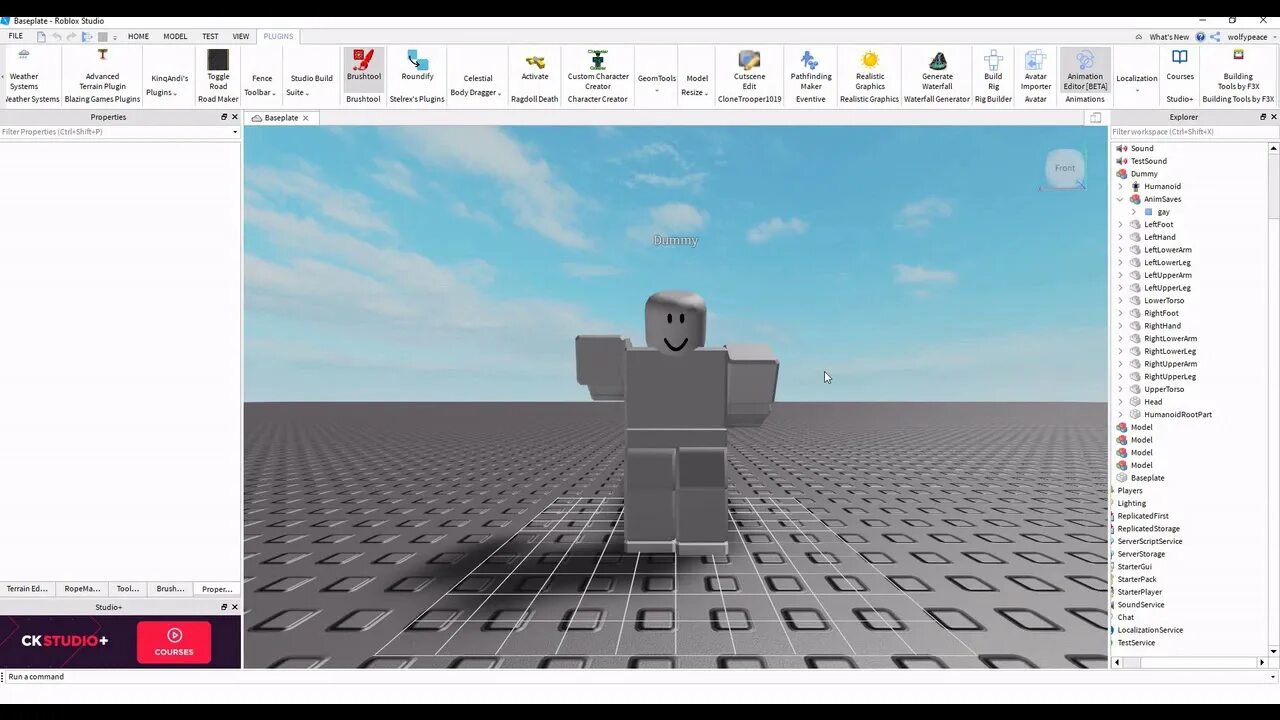Click the play icon in quick access toolbar
This screenshot has width=1280, height=720.
[x=88, y=37]
